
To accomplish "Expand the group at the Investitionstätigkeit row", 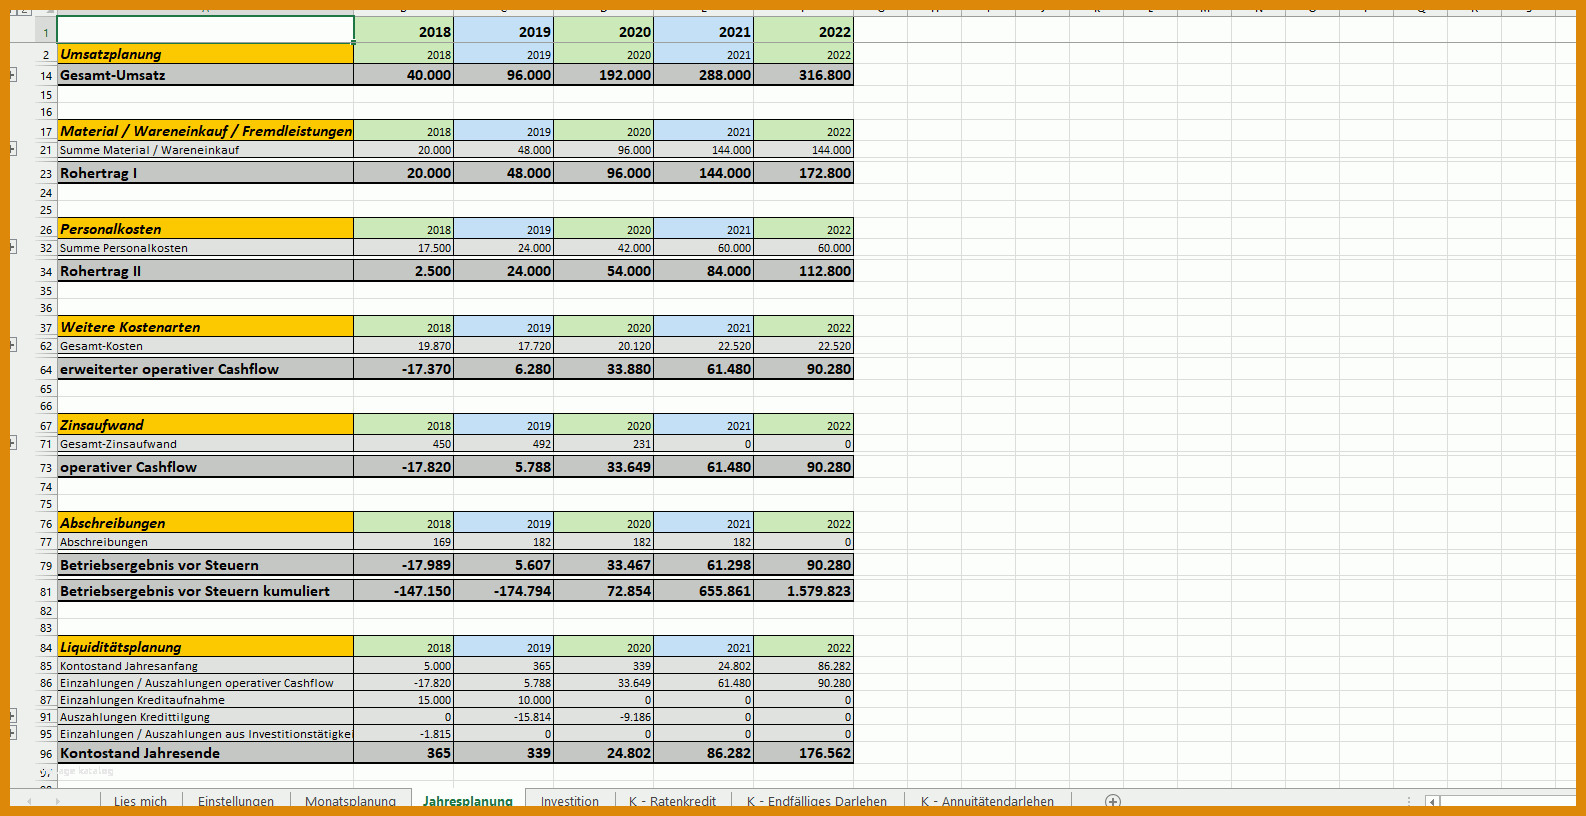I will 13,733.
